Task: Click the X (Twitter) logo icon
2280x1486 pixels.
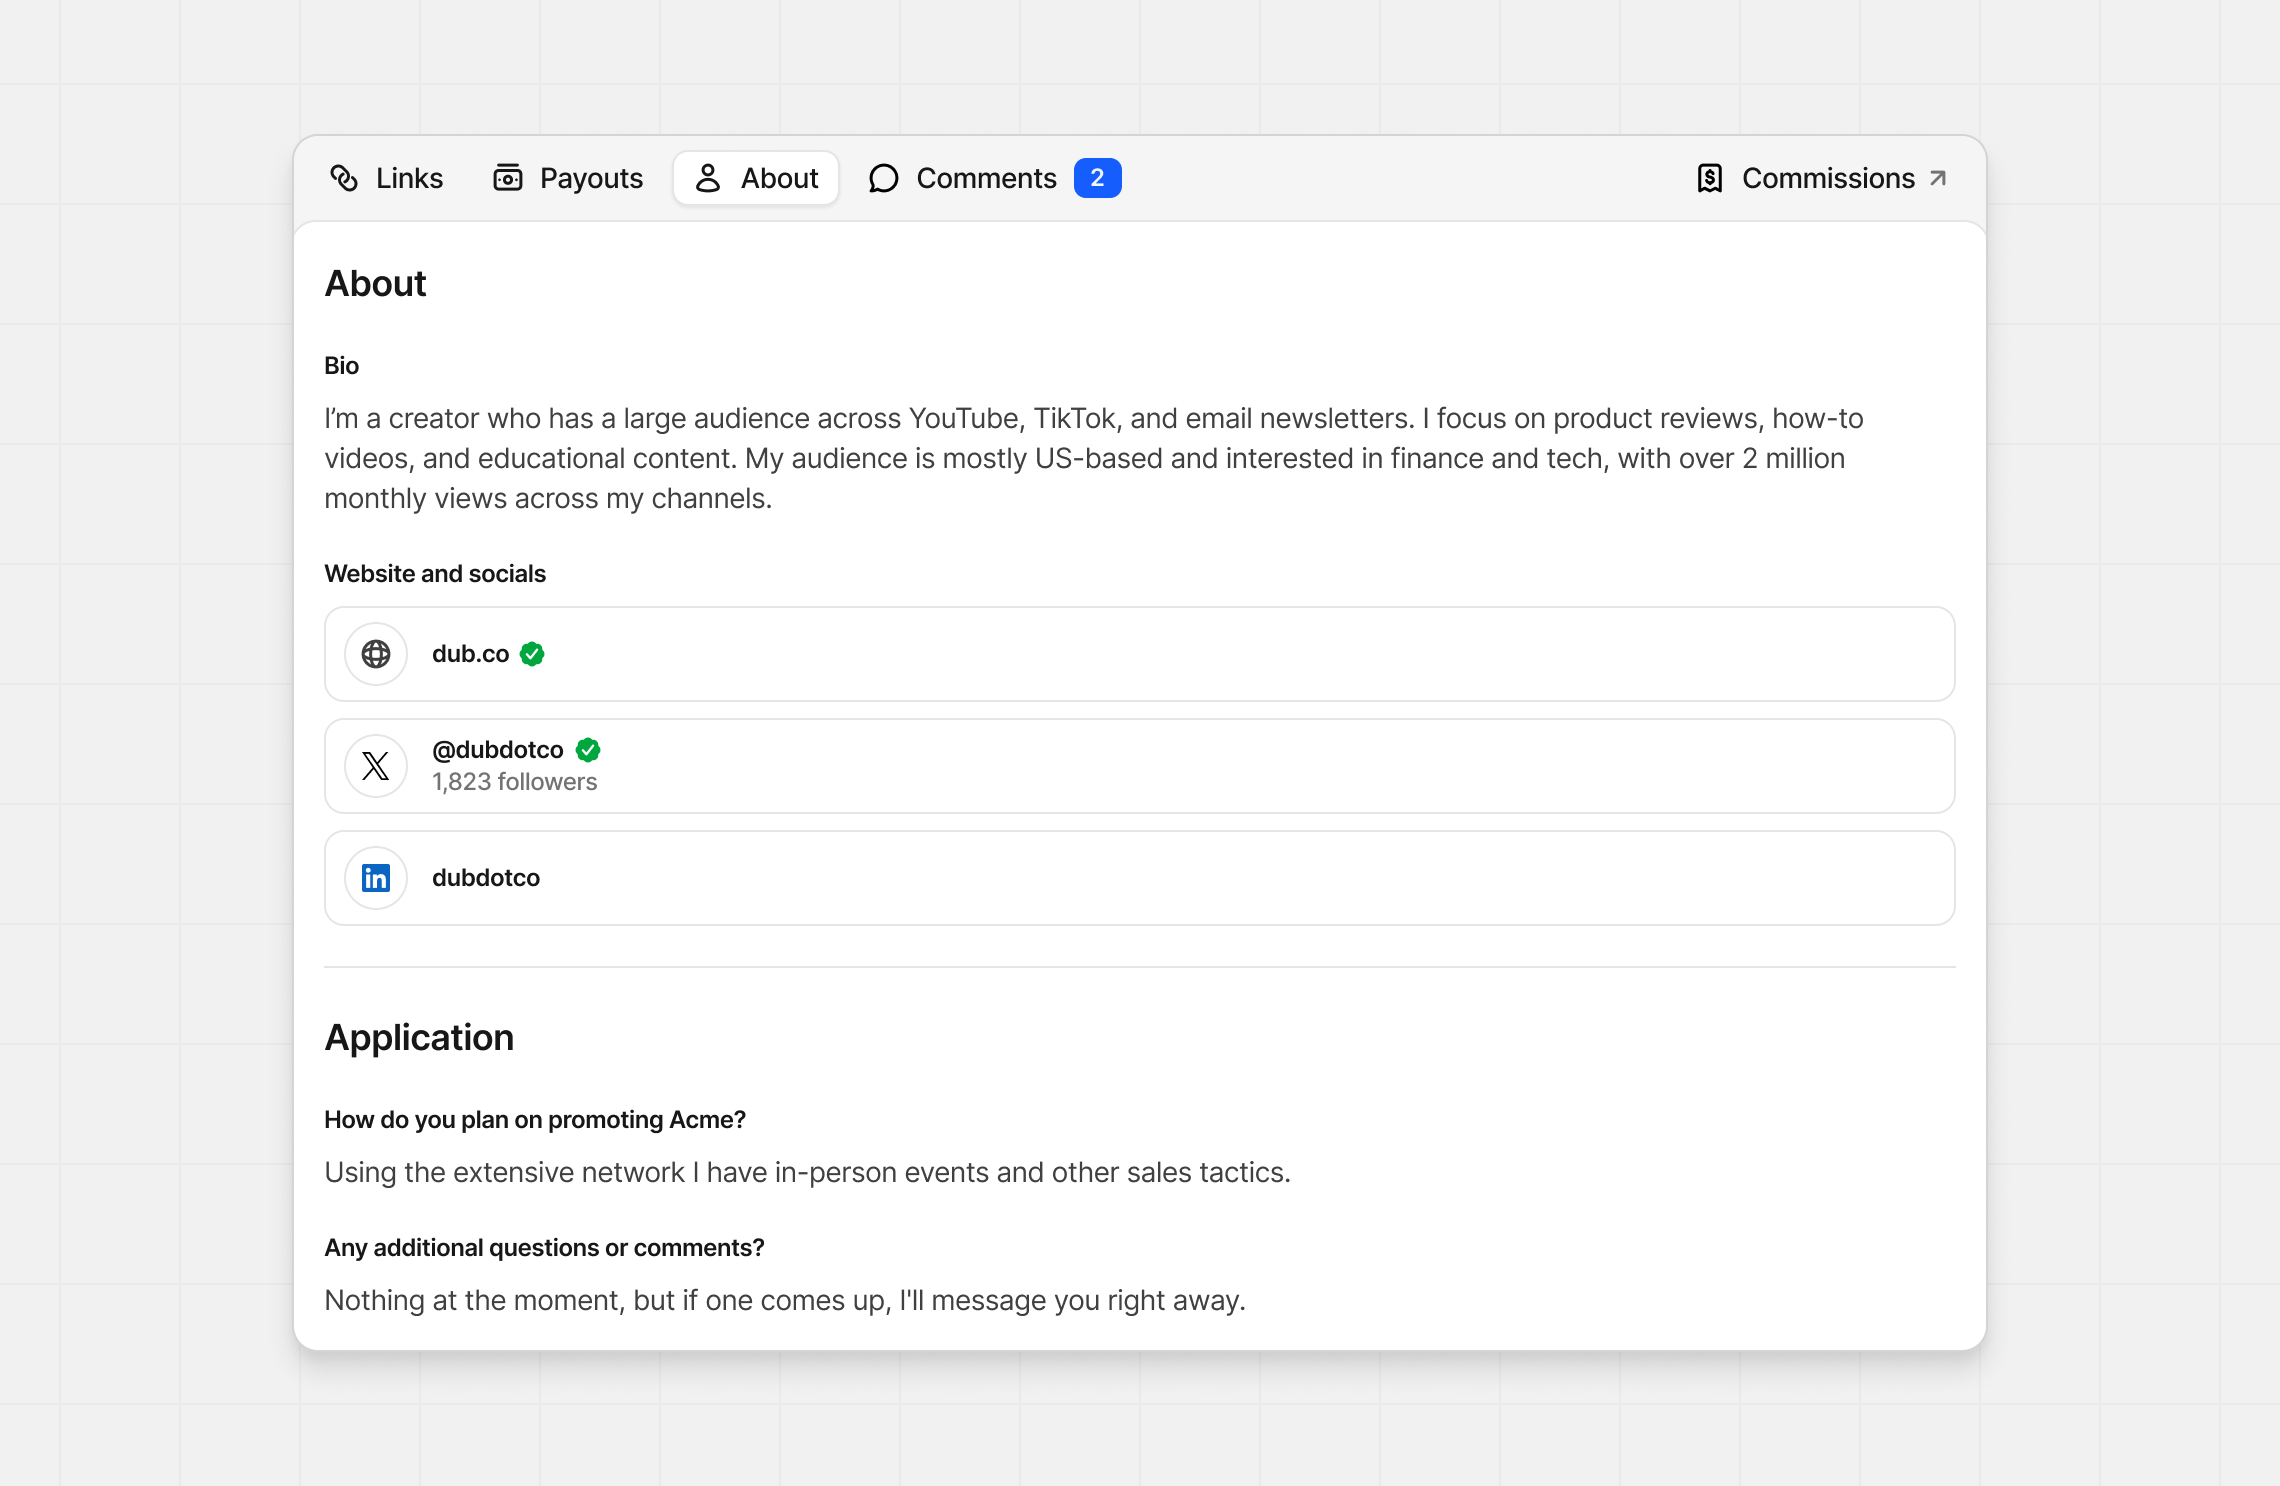Action: click(x=376, y=766)
